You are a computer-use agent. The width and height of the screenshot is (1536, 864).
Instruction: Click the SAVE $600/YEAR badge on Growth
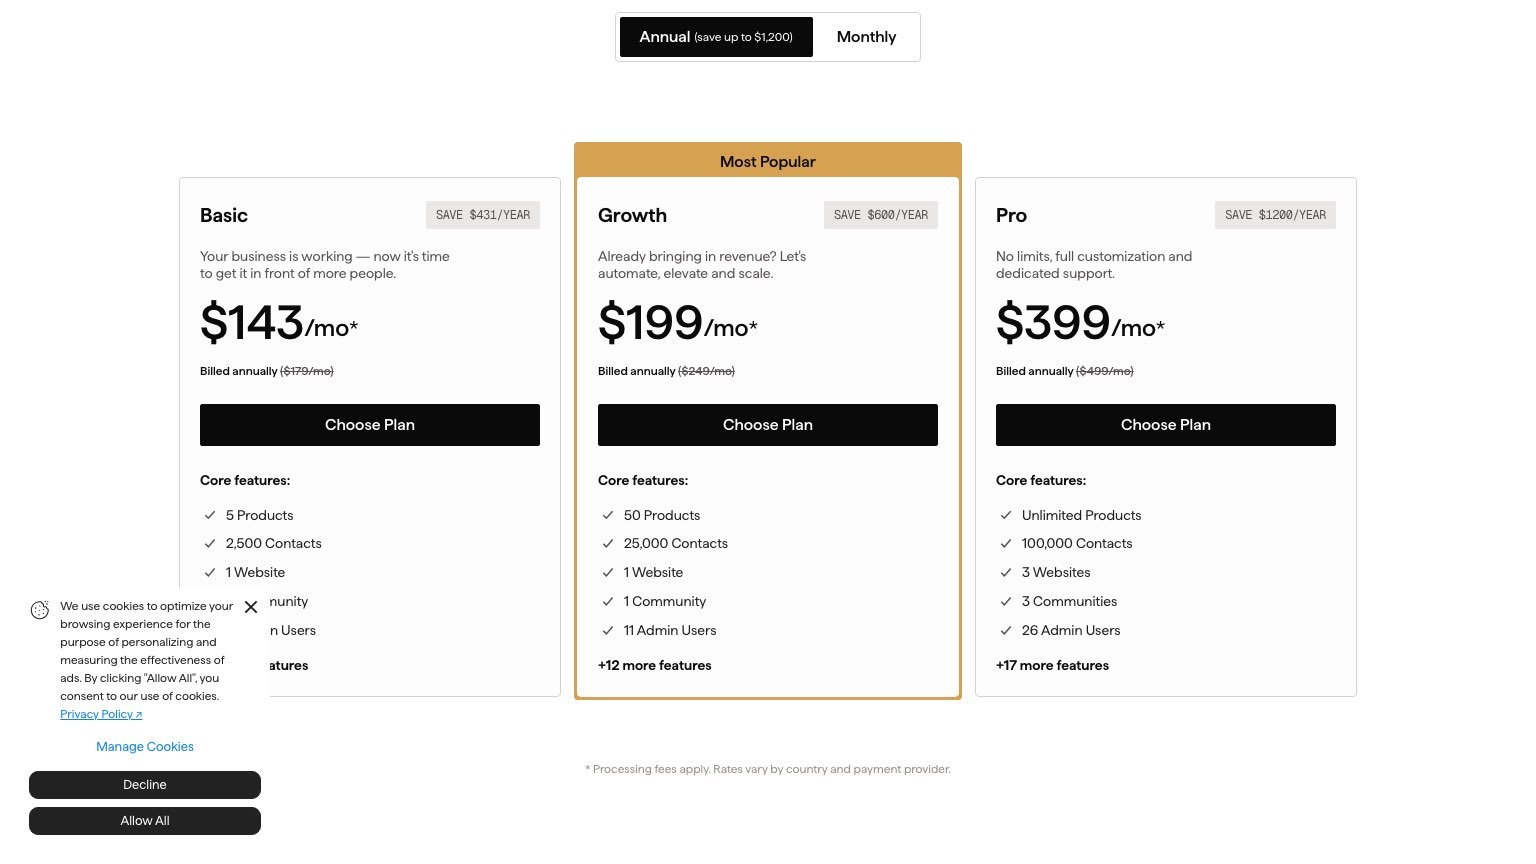point(881,215)
